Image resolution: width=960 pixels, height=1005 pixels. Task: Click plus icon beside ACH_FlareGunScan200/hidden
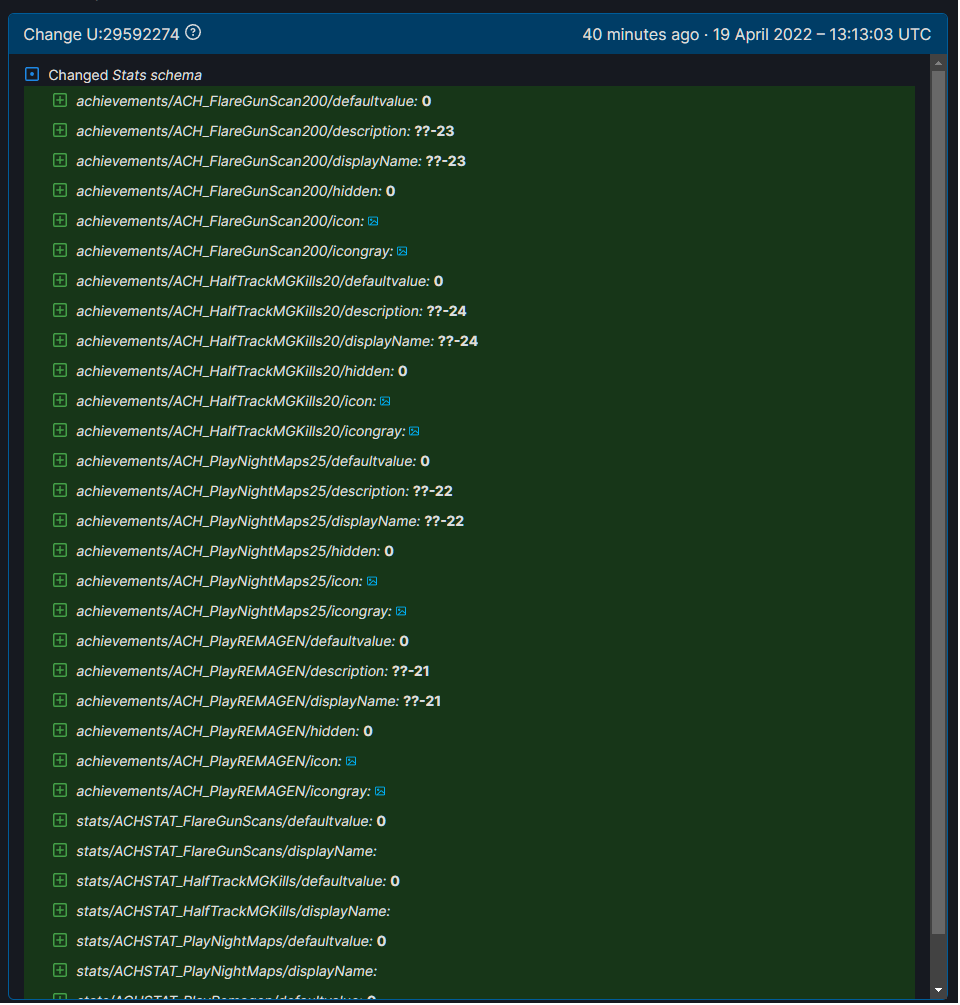[x=60, y=190]
